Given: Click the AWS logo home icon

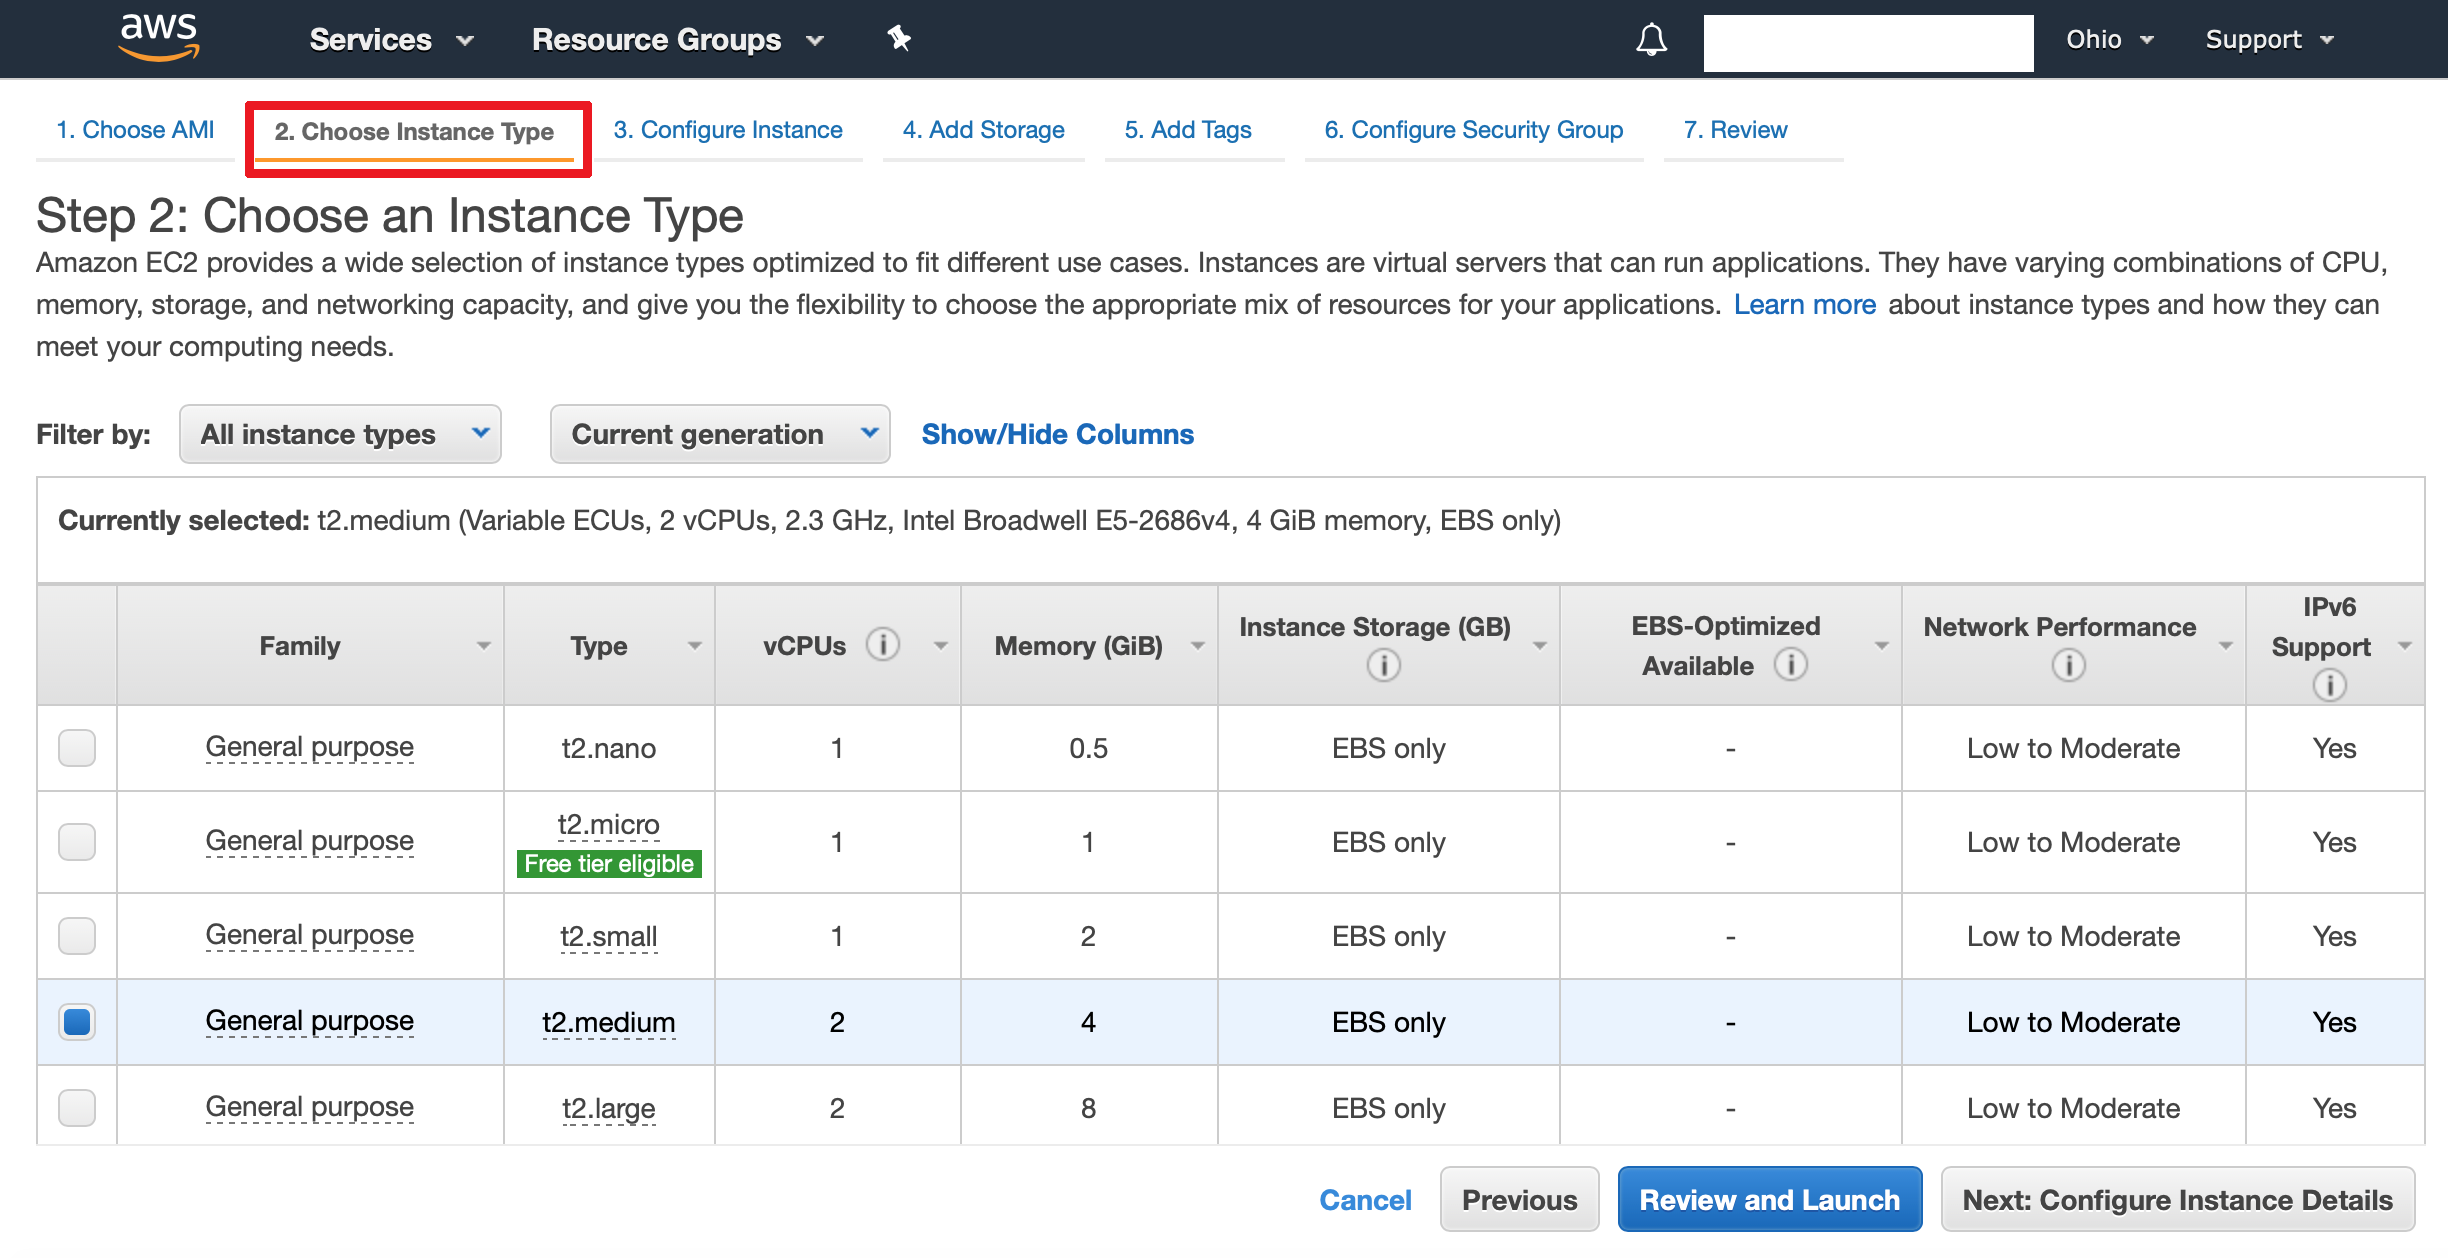Looking at the screenshot, I should click(x=158, y=38).
